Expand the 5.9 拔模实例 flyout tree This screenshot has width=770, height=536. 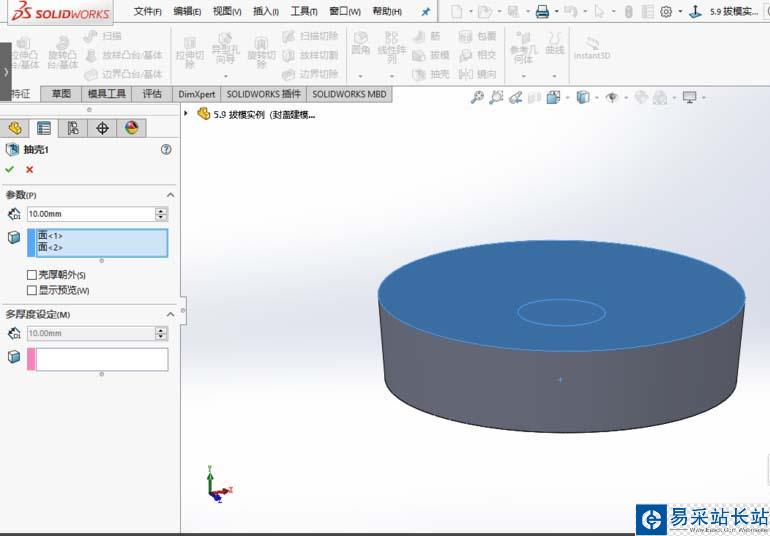tap(186, 113)
